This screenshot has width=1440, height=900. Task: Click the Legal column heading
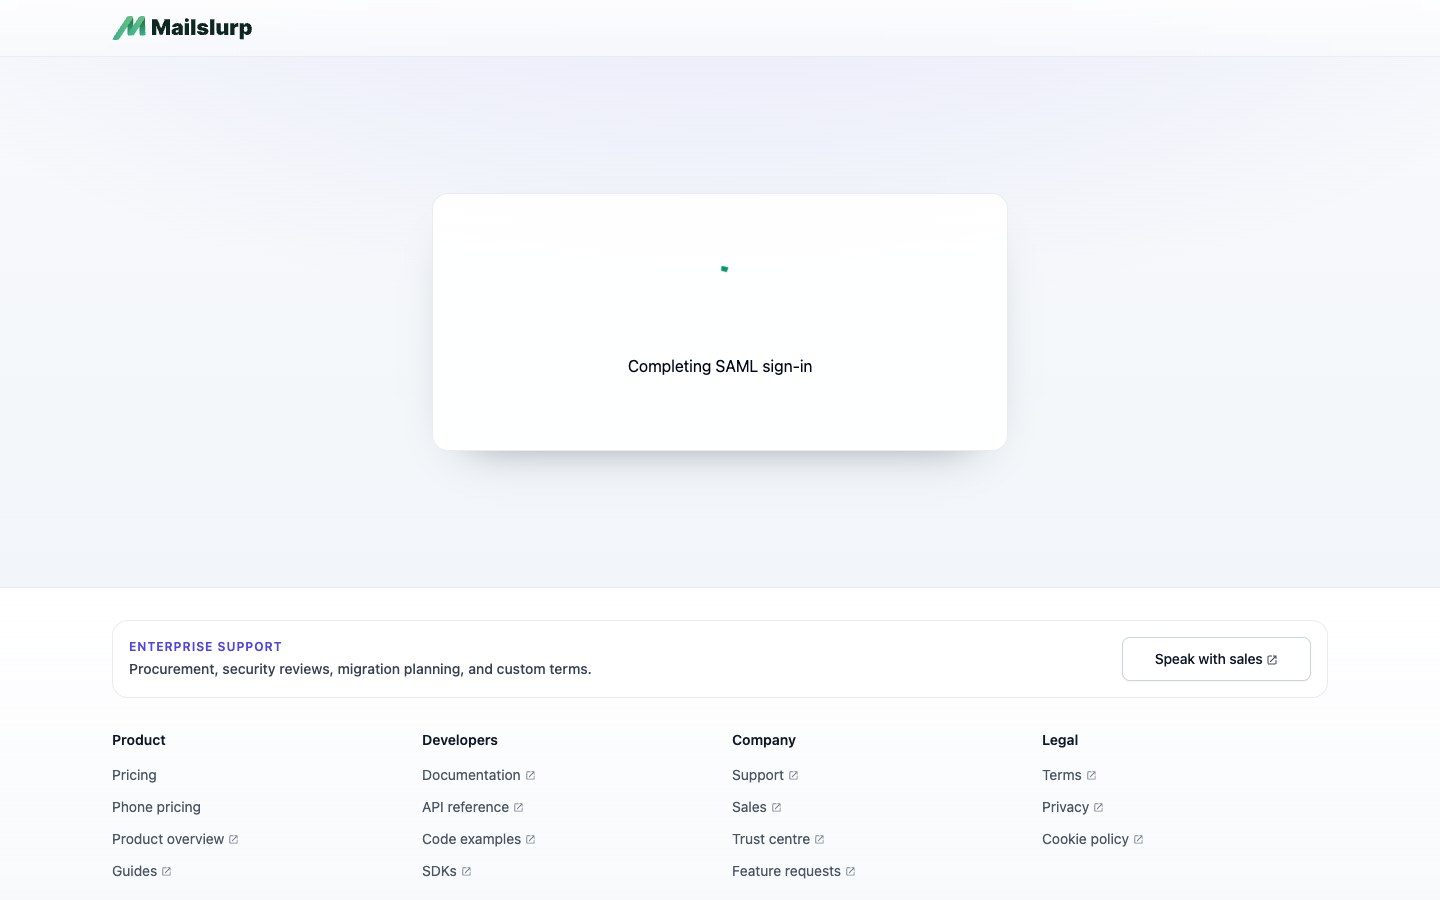pos(1060,740)
